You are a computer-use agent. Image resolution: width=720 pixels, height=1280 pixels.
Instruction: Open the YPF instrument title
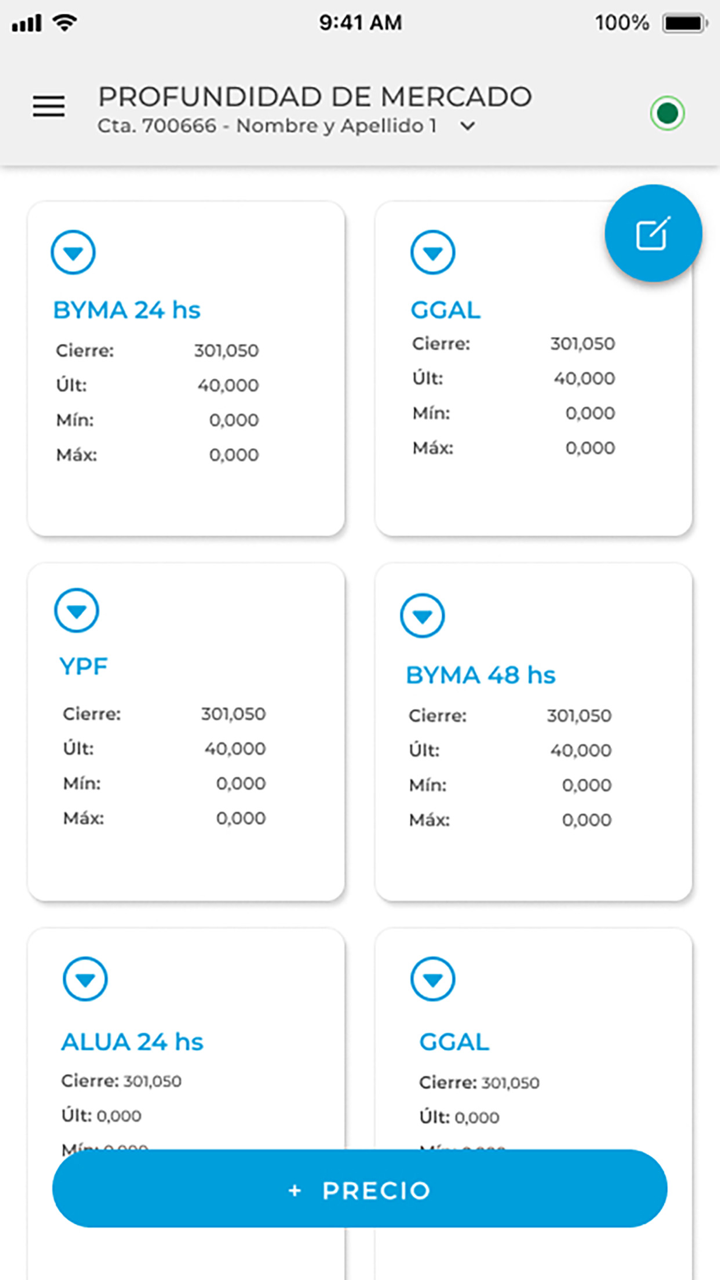(x=83, y=666)
